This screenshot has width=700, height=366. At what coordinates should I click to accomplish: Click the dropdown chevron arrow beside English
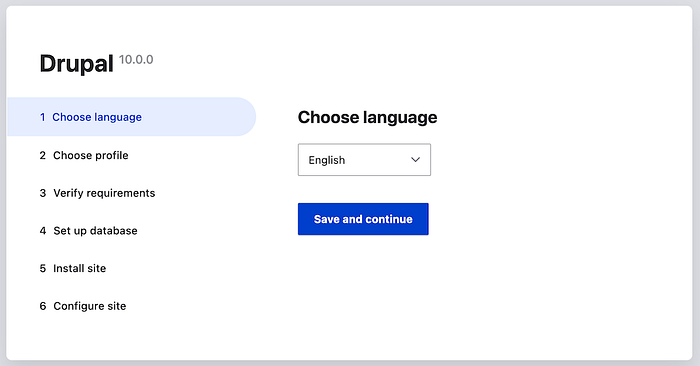click(415, 160)
